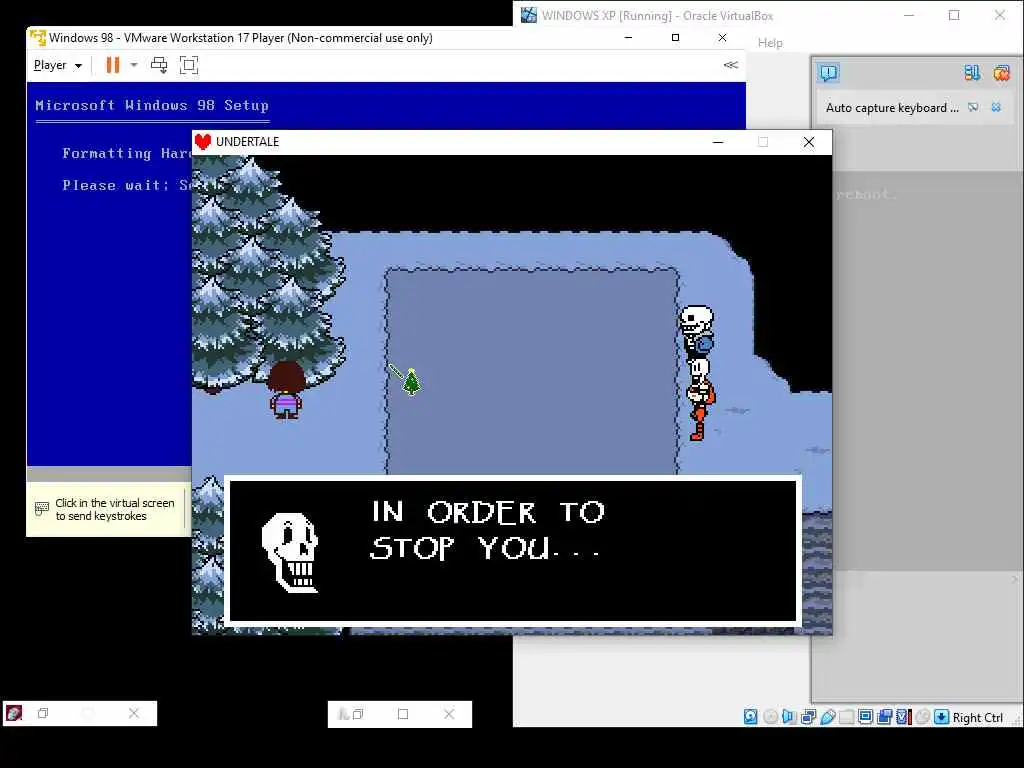Click the orange clear-all notifications icon

pyautogui.click(x=1001, y=72)
